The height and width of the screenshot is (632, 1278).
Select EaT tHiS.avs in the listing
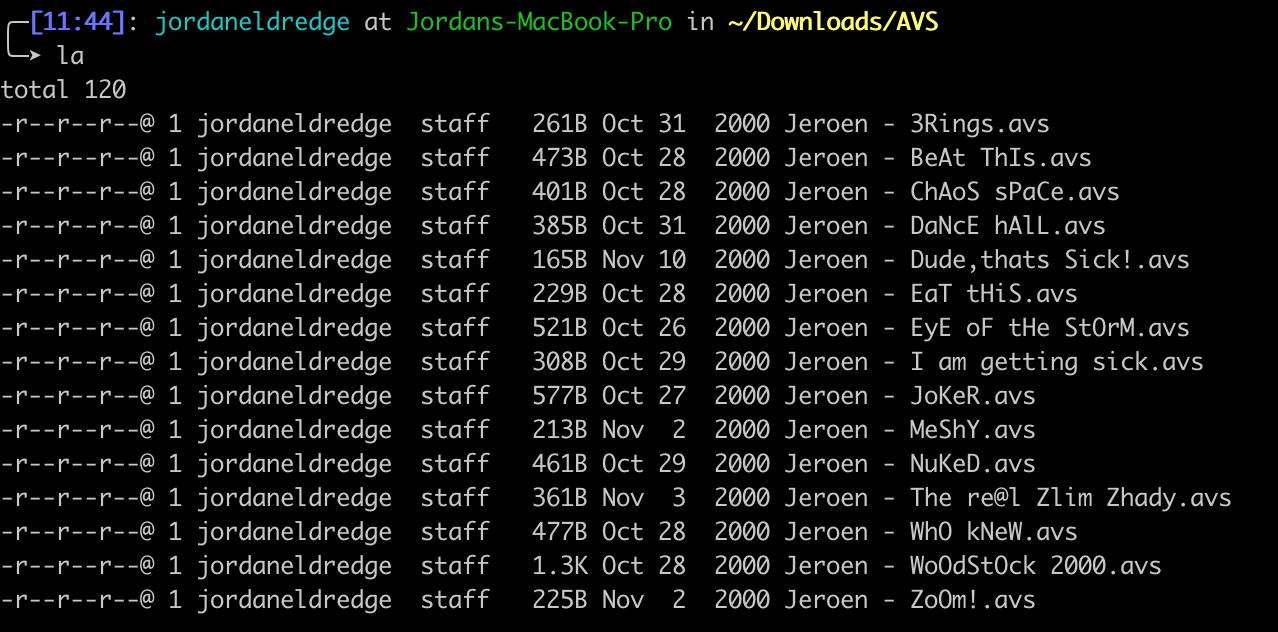click(994, 294)
